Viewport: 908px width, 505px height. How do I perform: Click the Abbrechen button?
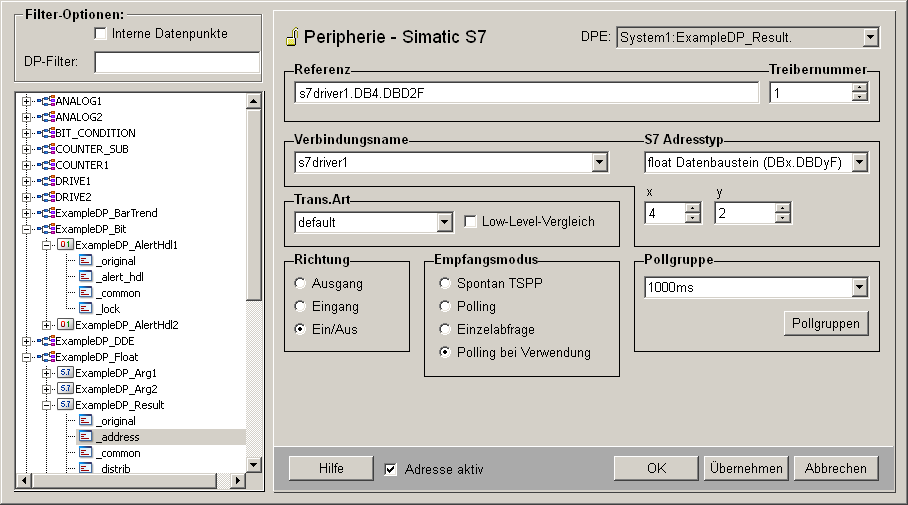836,468
